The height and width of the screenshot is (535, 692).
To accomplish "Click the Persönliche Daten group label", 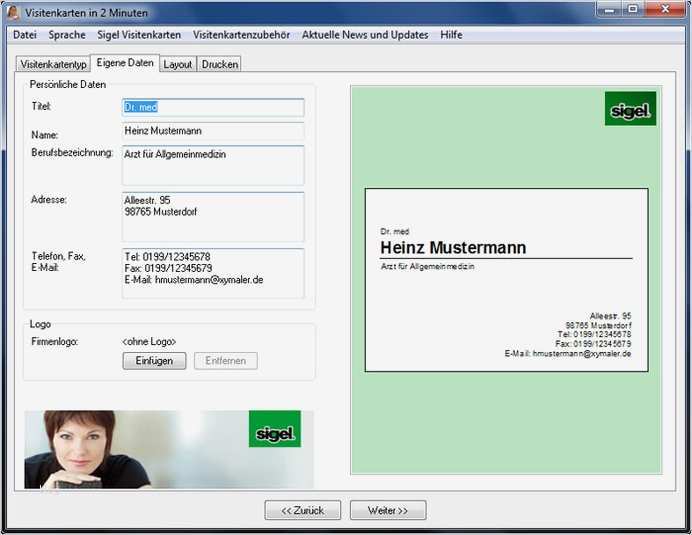I will pos(68,84).
